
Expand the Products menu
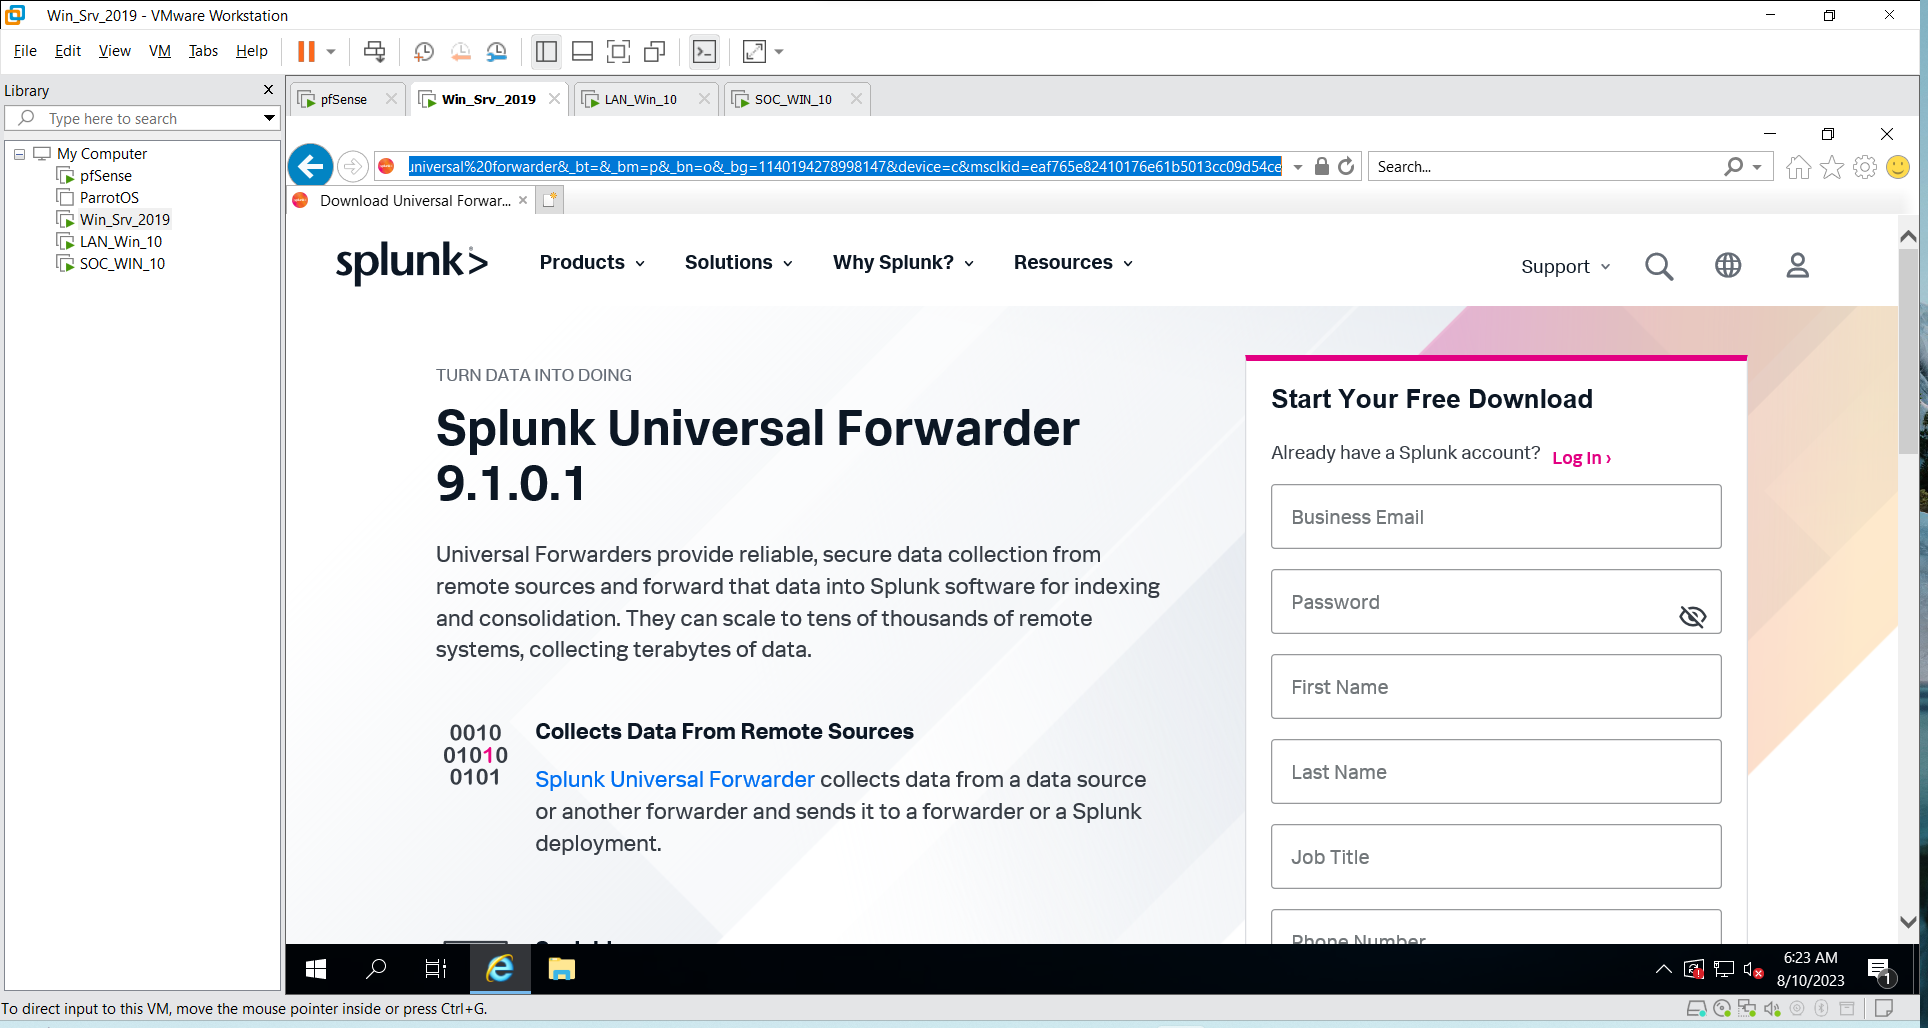592,262
